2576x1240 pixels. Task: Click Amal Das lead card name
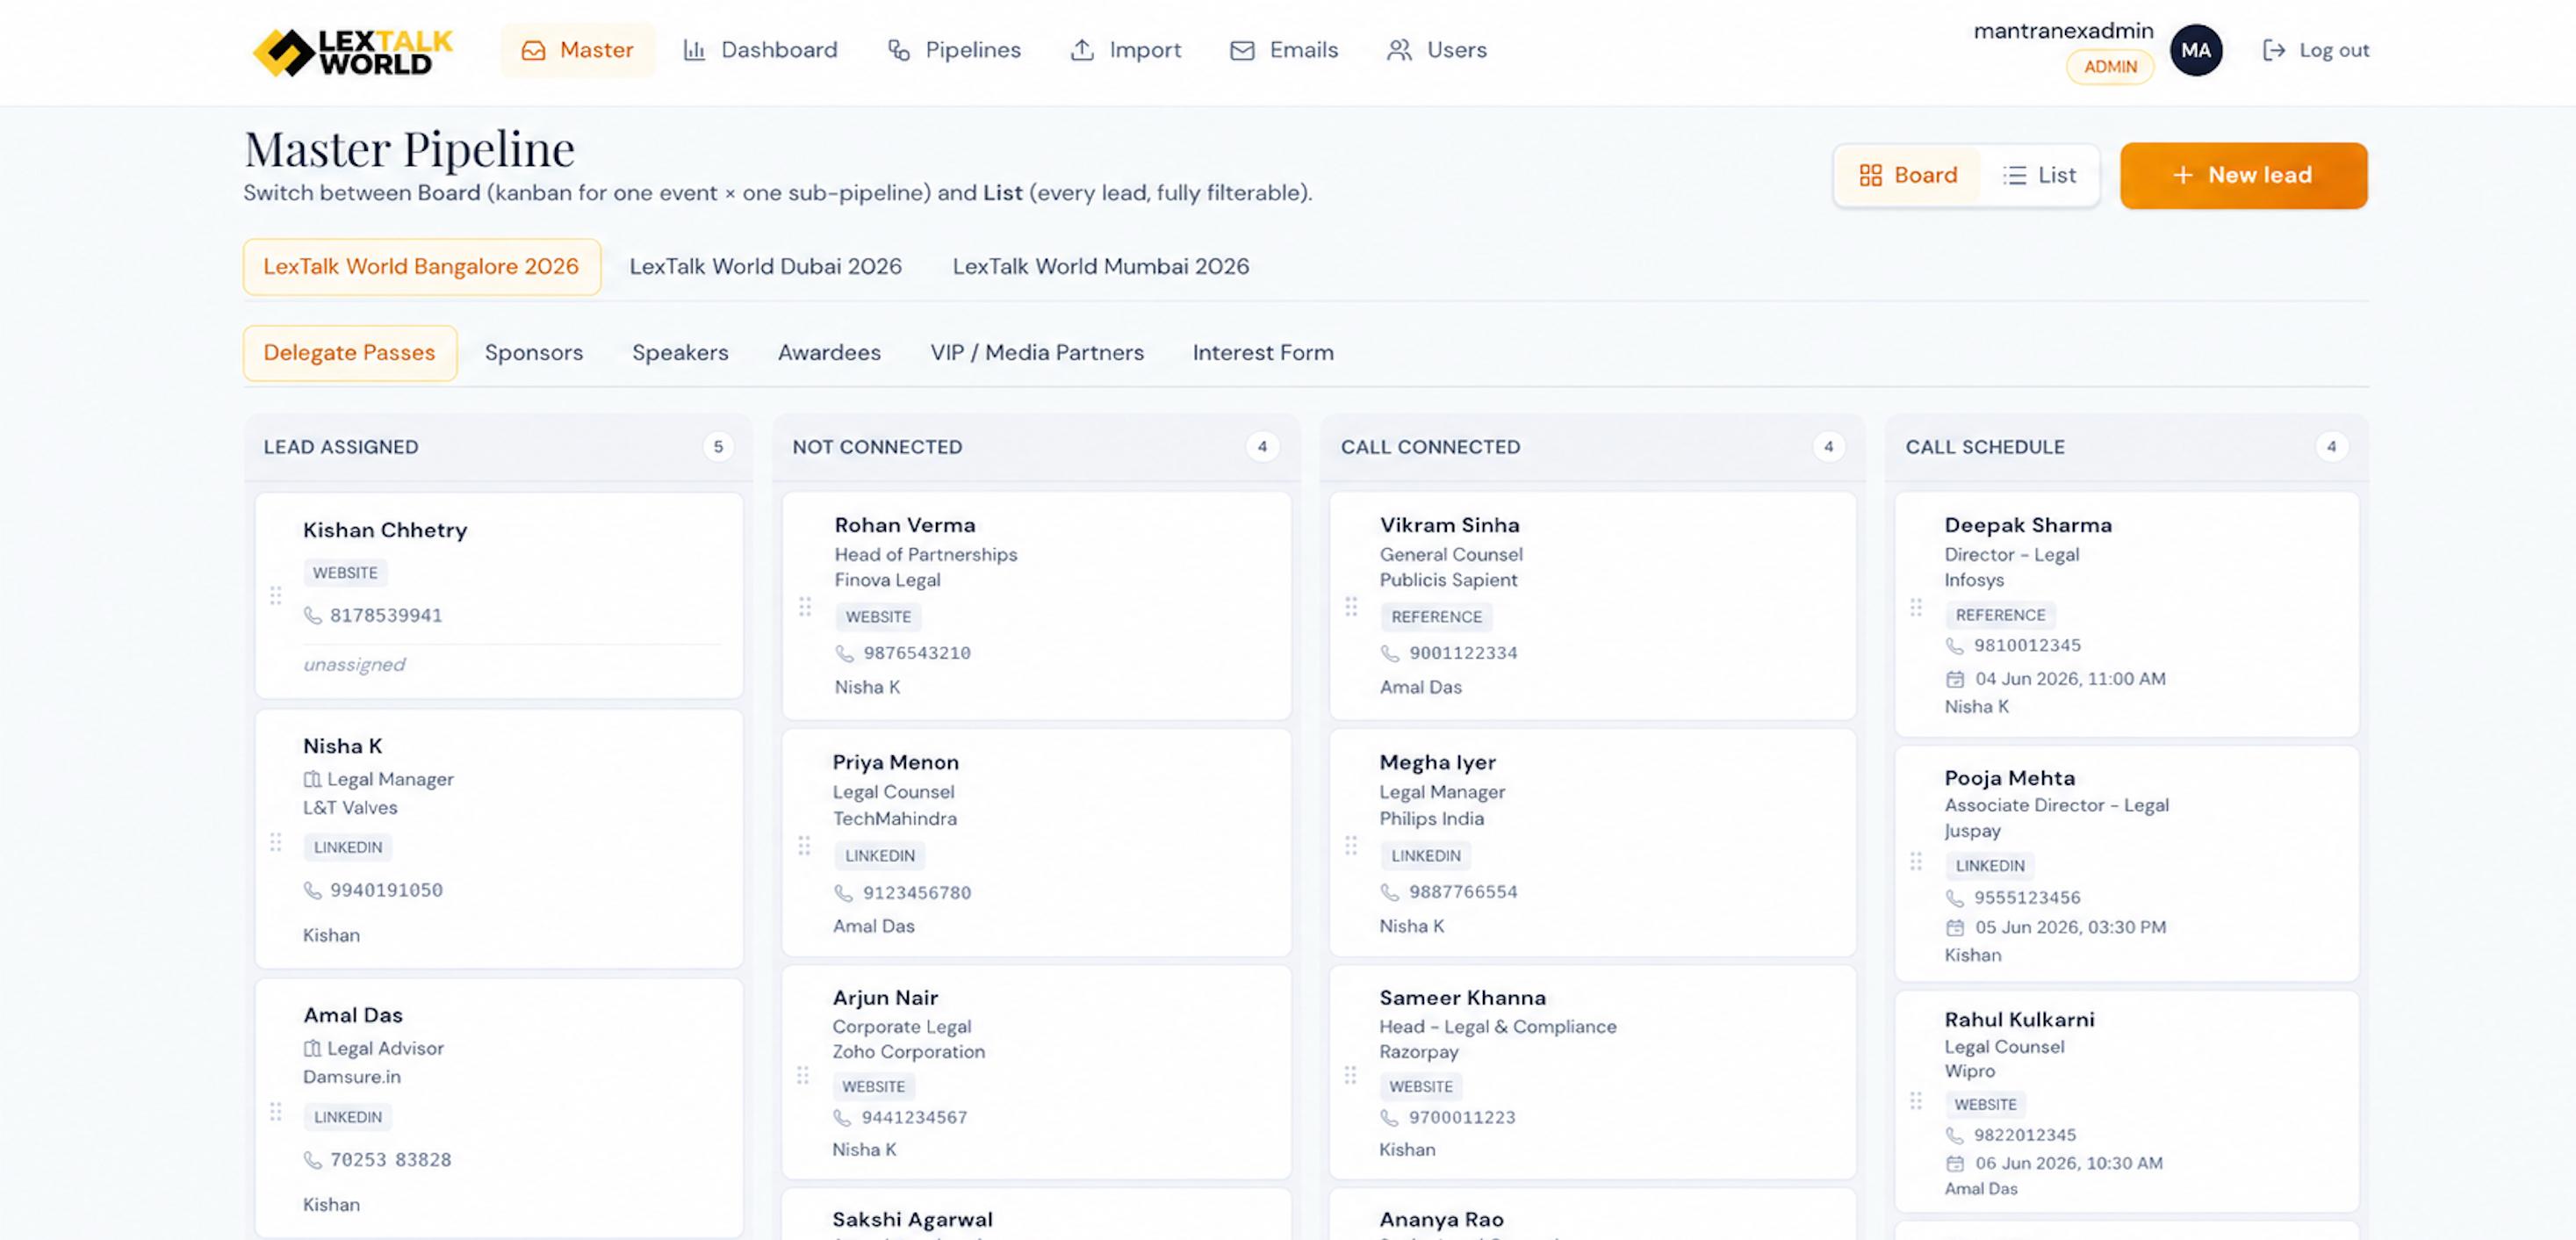point(353,1015)
